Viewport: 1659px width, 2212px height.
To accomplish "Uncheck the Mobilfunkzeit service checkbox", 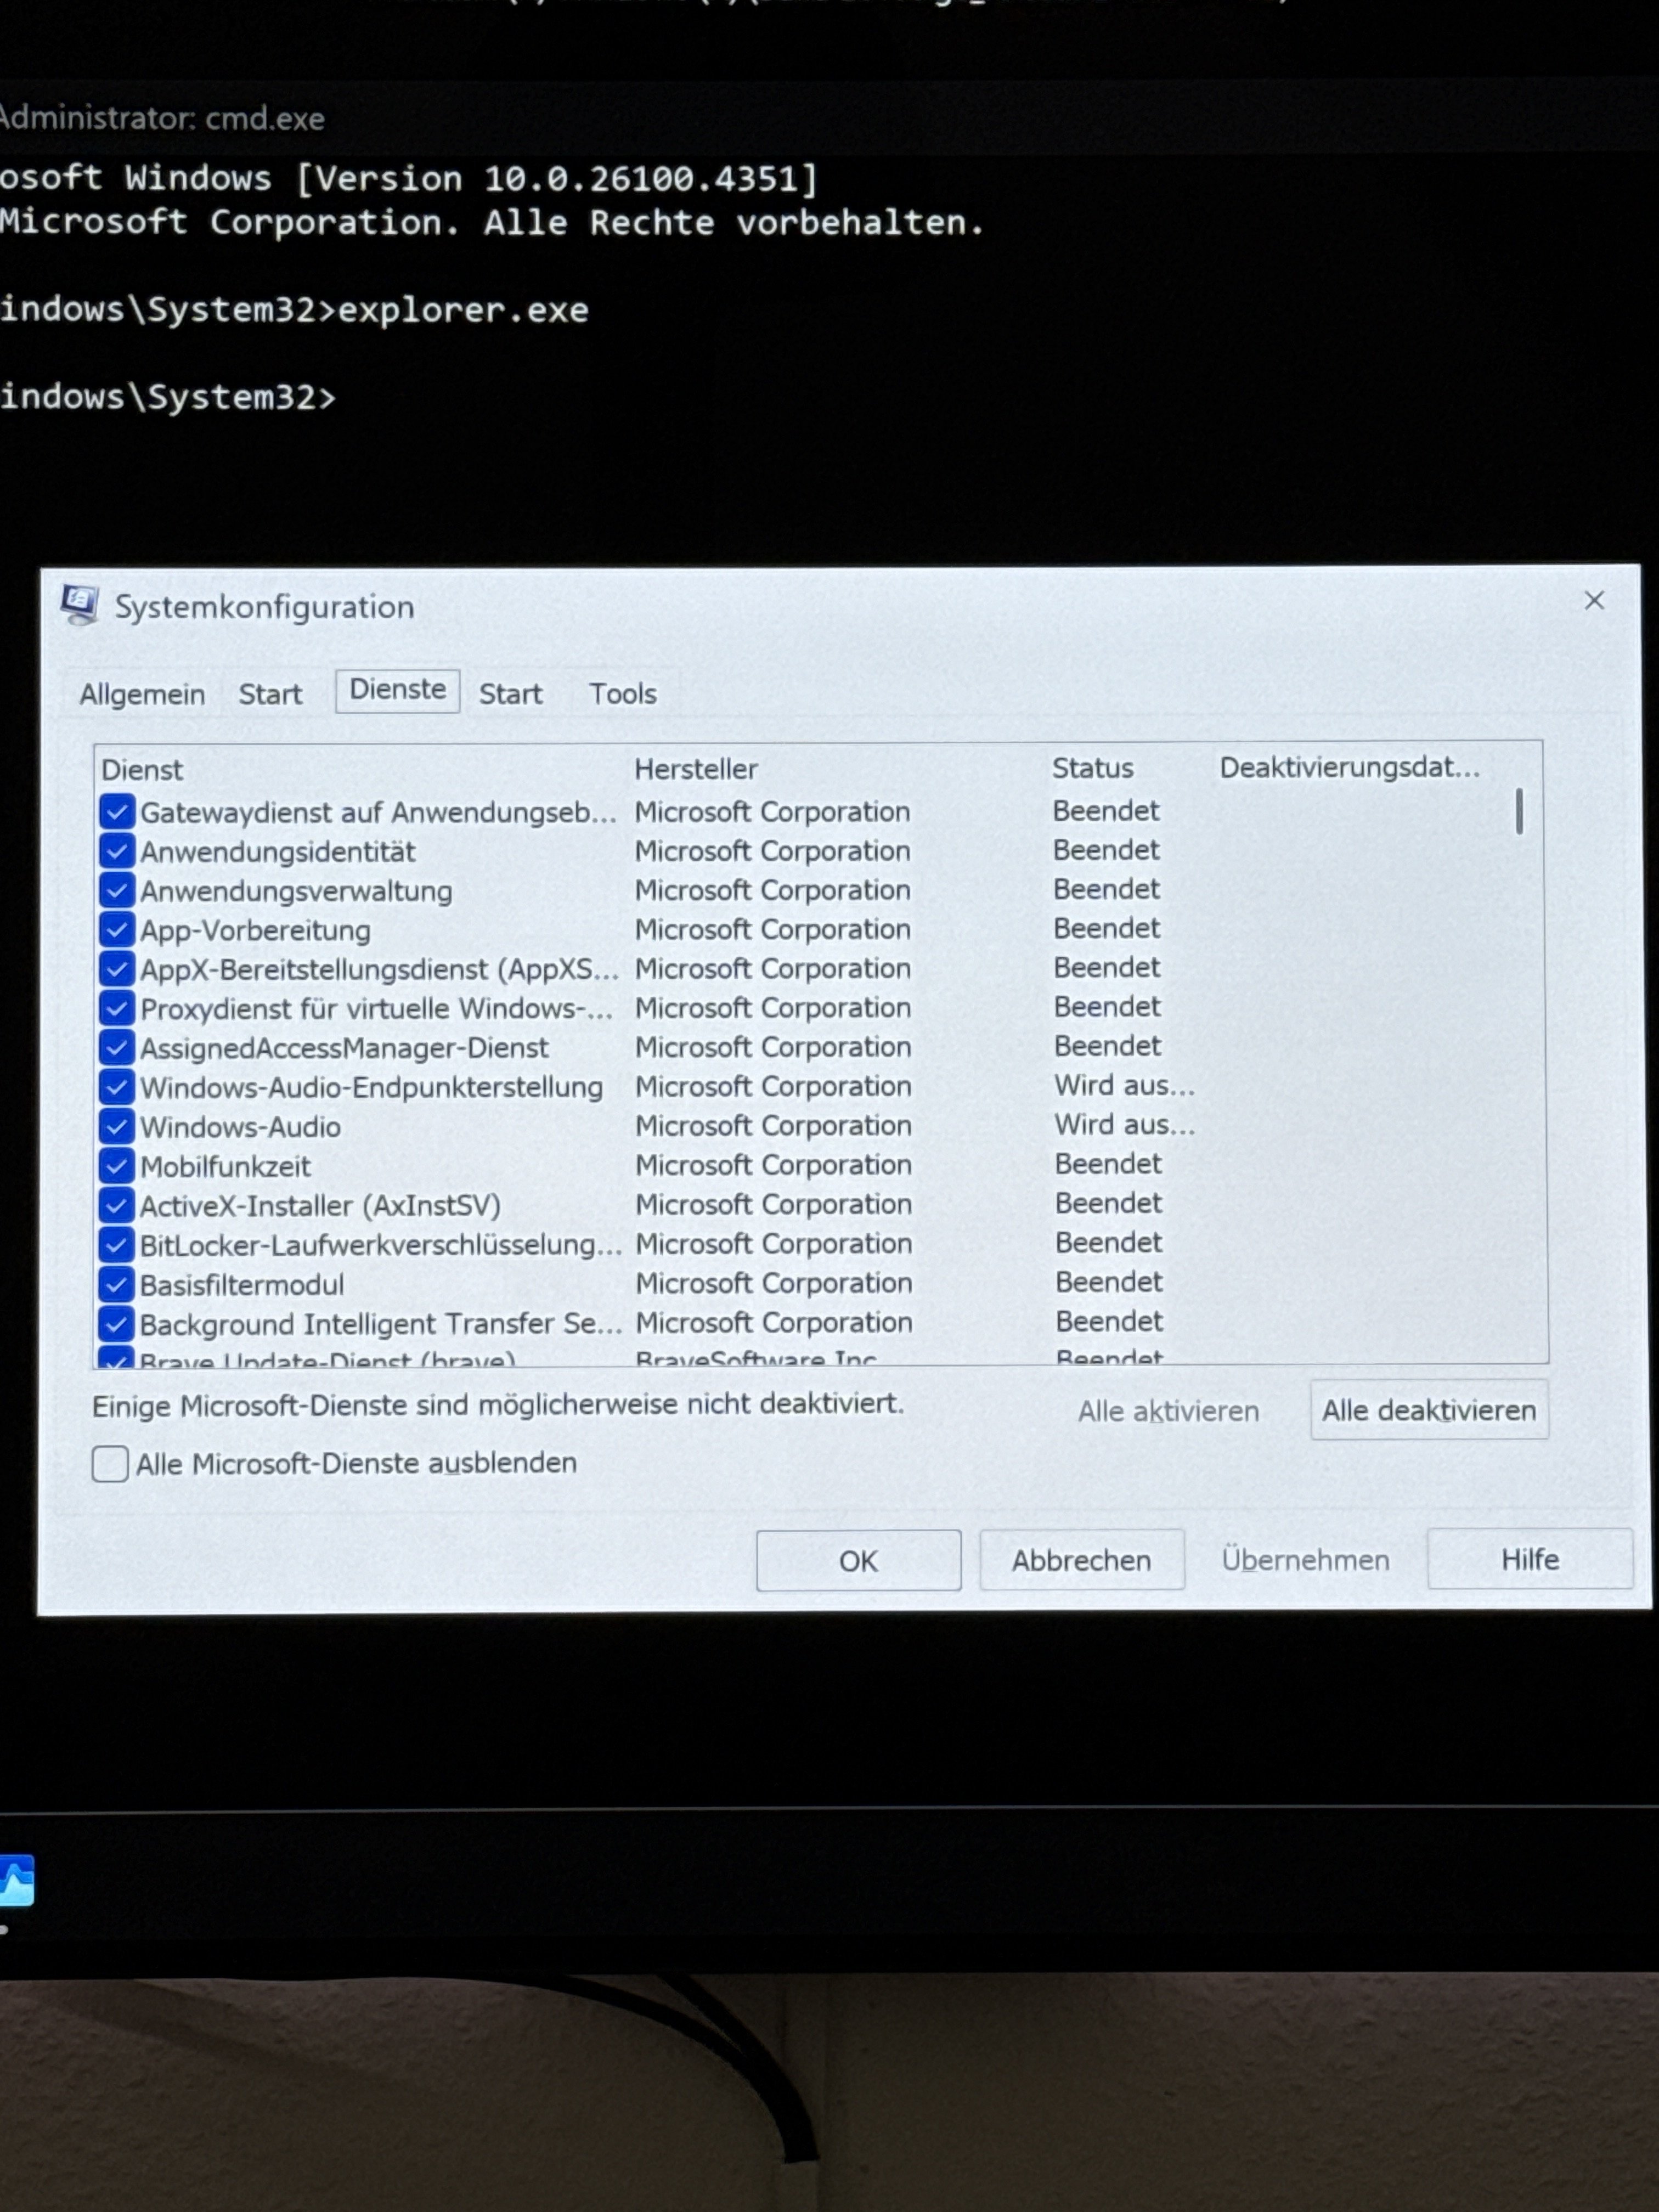I will point(117,1166).
